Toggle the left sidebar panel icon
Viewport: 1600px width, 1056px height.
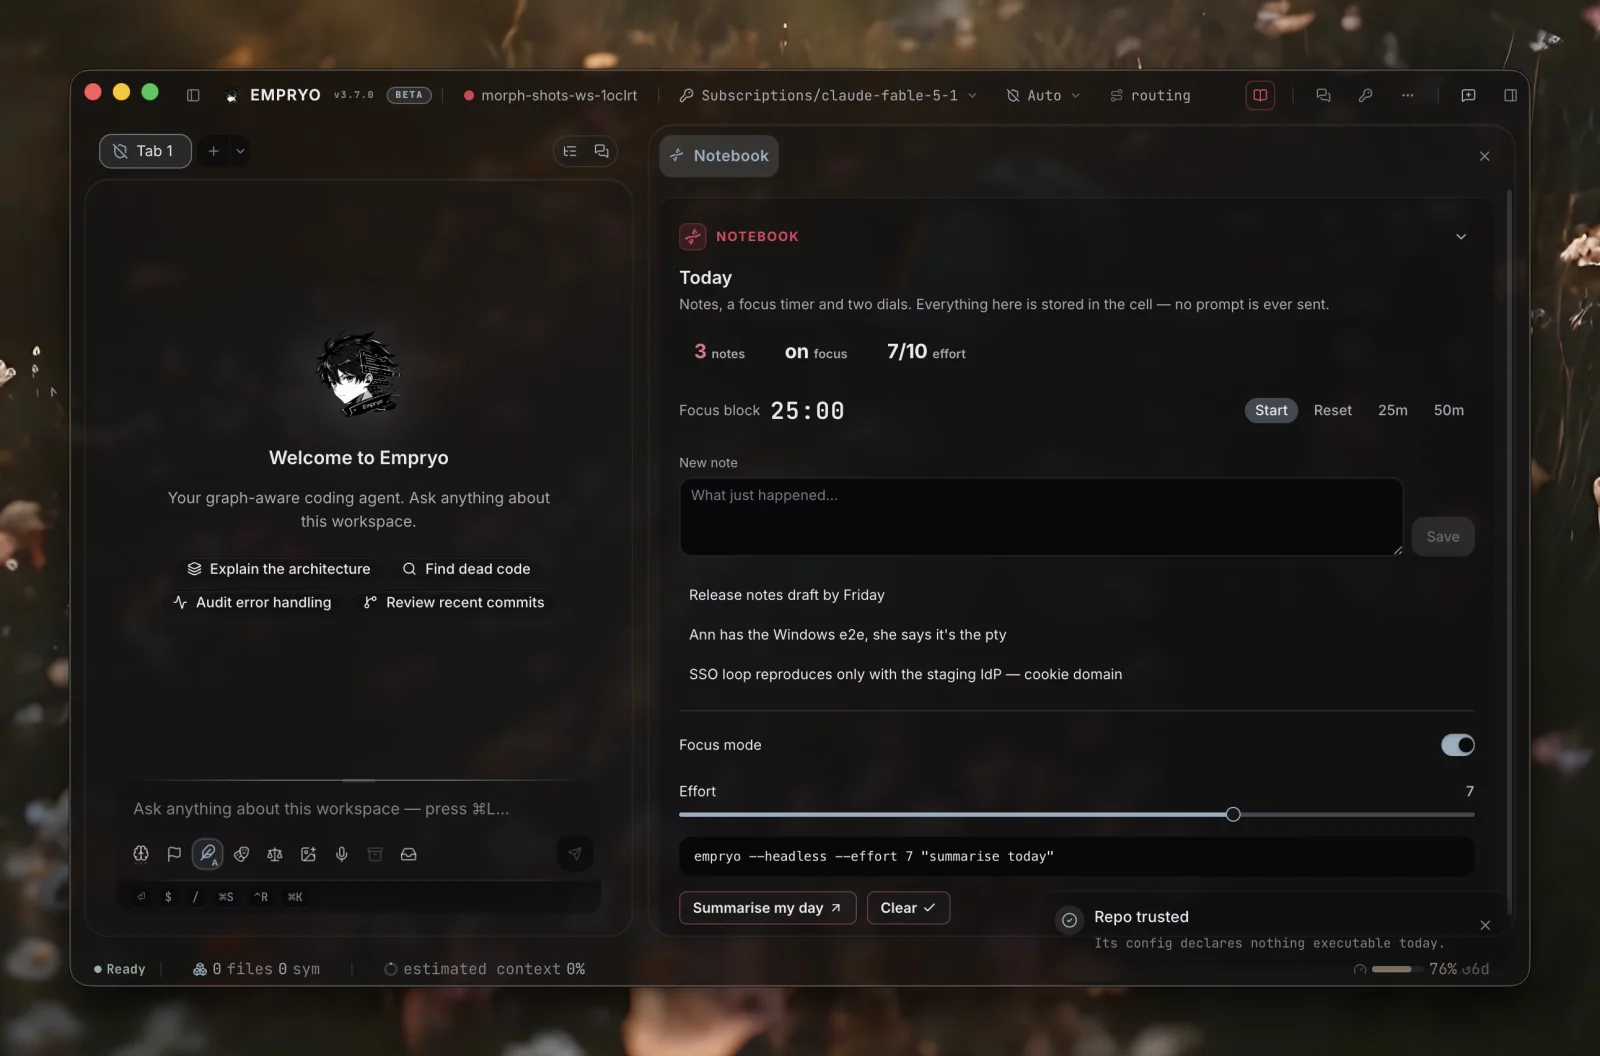[193, 95]
